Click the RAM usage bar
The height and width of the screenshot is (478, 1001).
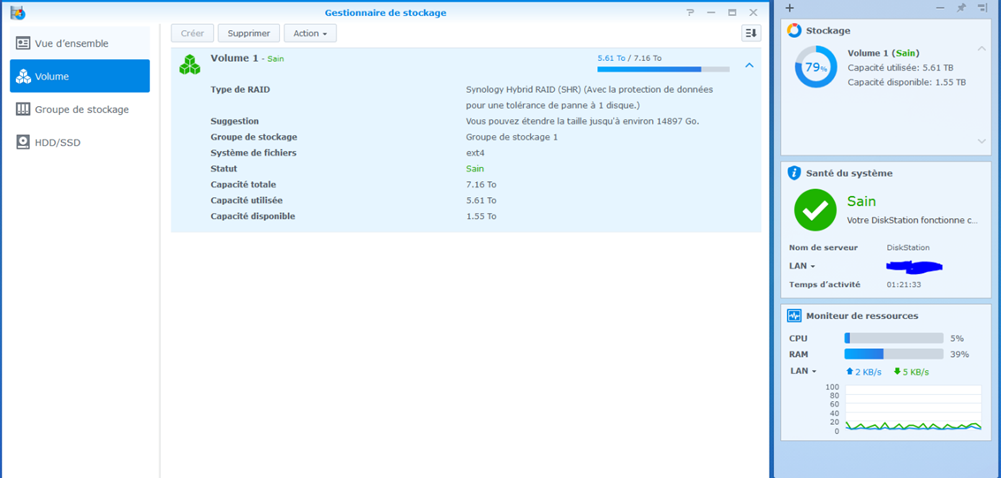pyautogui.click(x=894, y=354)
